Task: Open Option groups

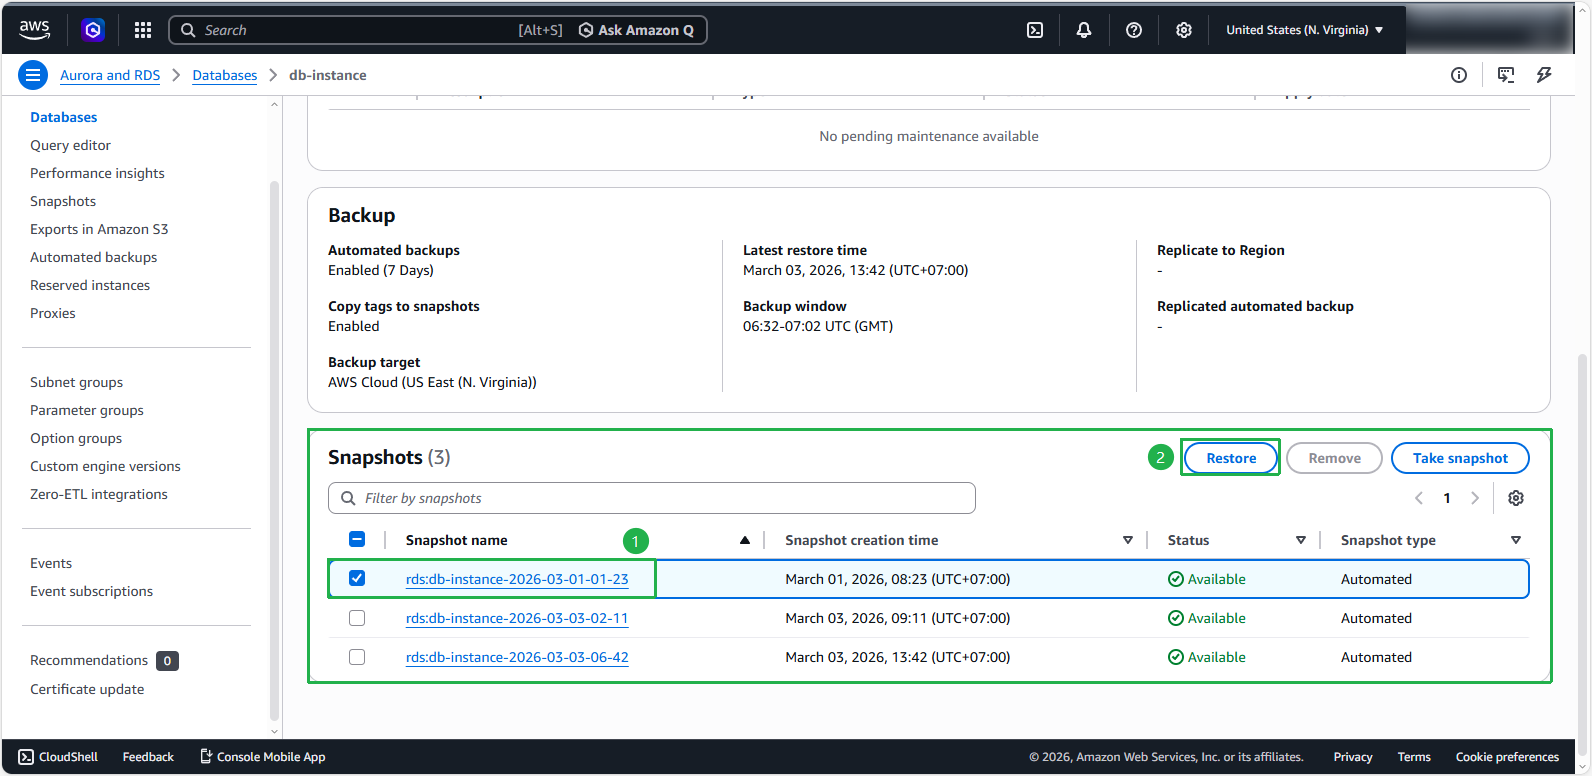Action: click(76, 438)
